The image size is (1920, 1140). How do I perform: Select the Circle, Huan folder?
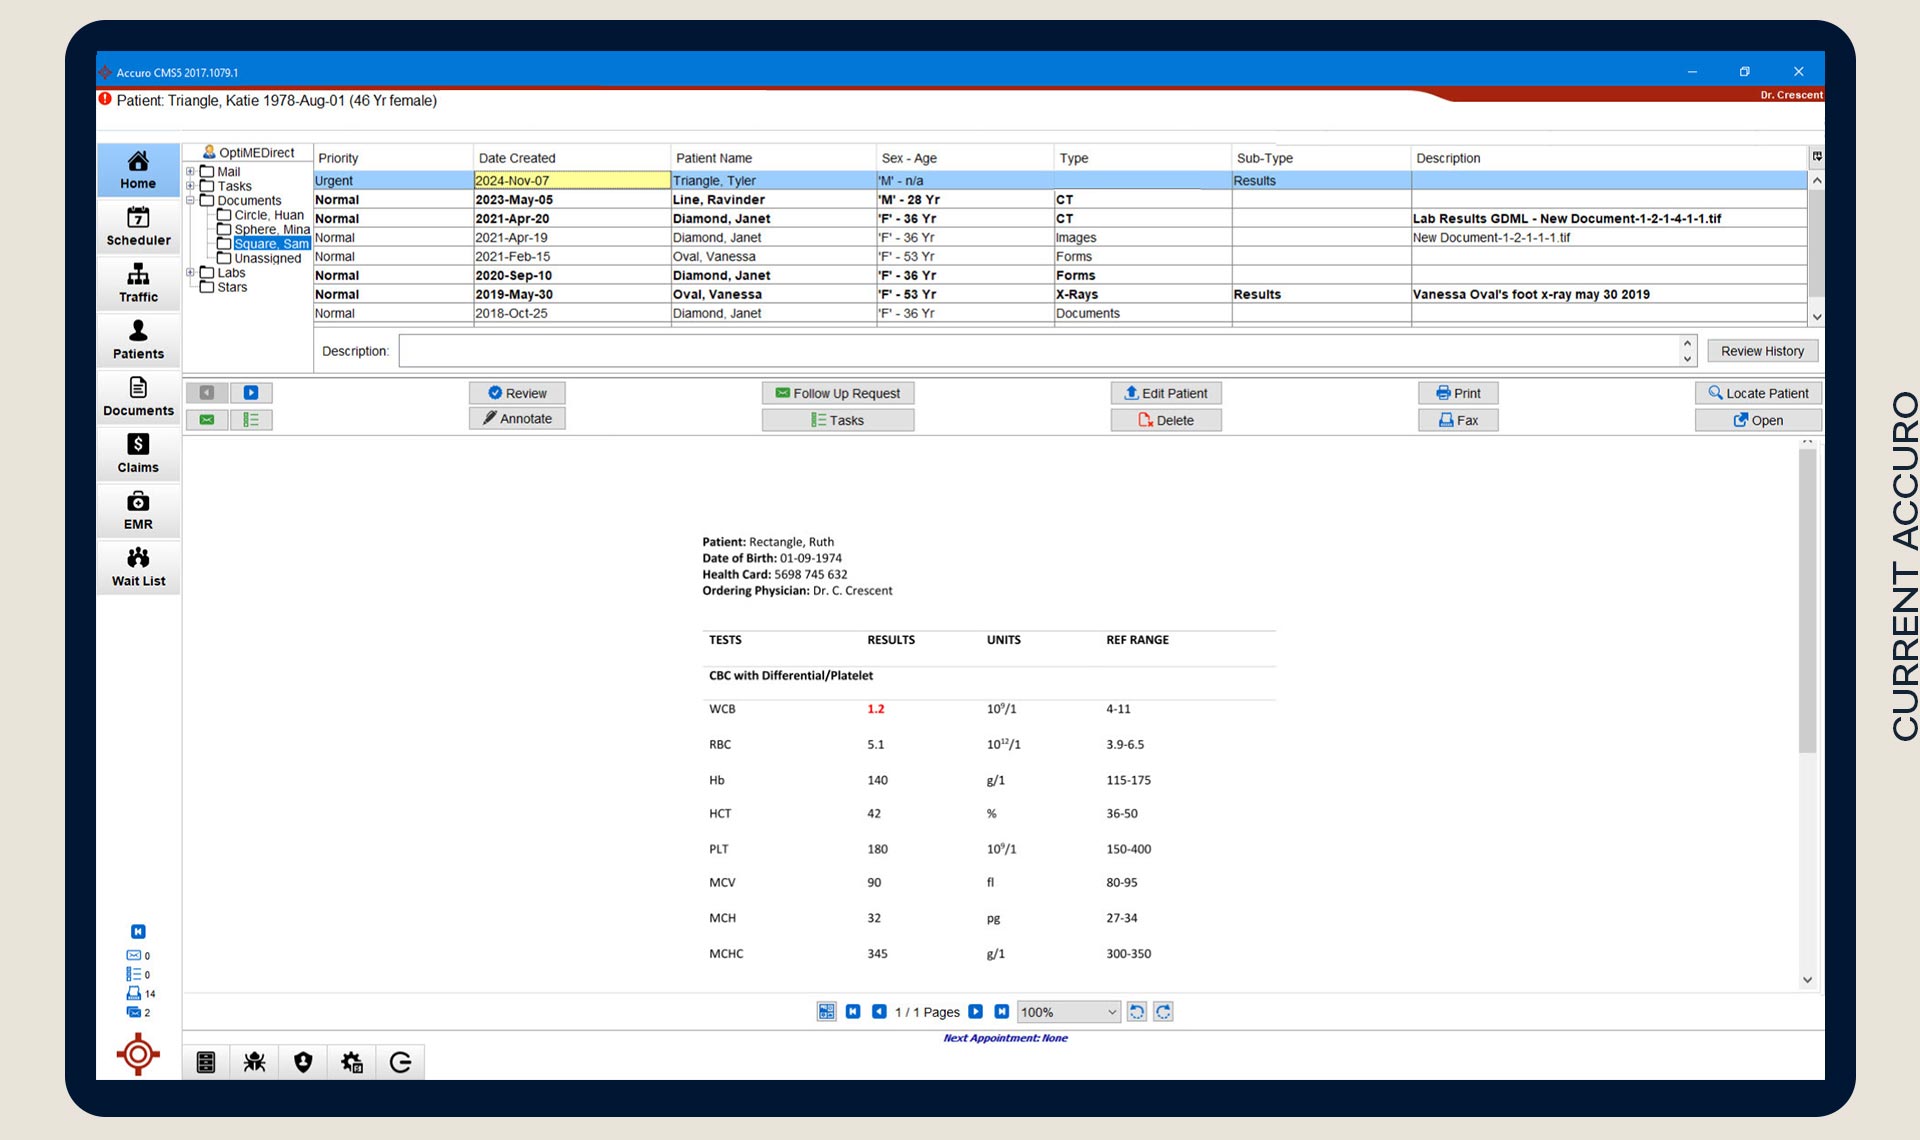(260, 215)
